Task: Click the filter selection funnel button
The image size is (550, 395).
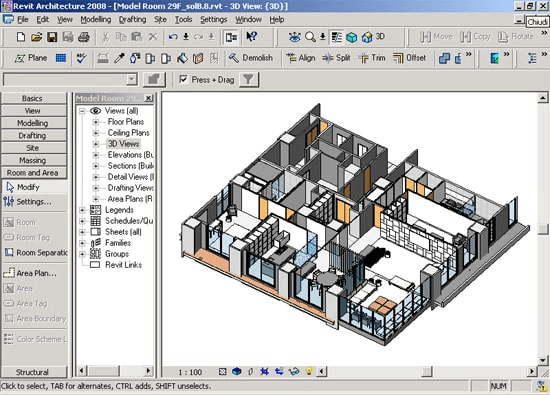Action: 249,80
